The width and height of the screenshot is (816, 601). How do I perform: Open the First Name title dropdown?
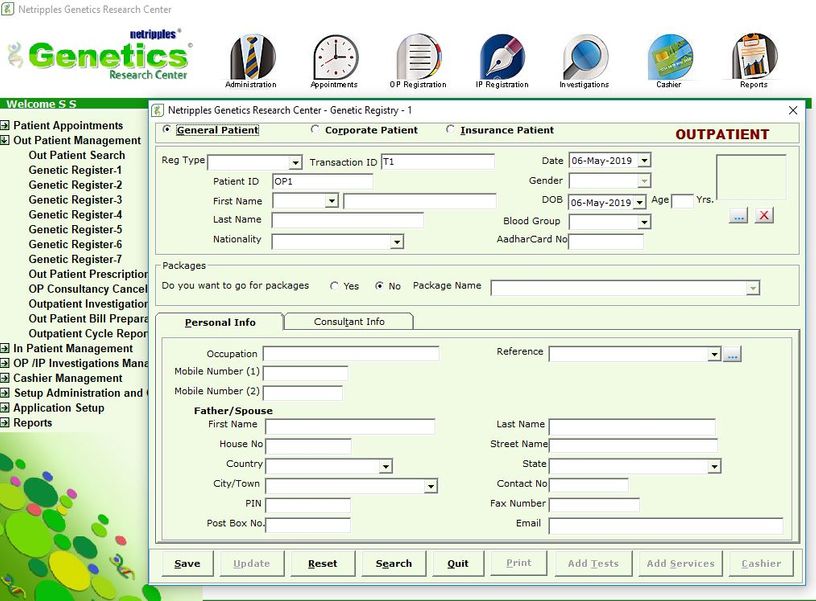[x=332, y=201]
